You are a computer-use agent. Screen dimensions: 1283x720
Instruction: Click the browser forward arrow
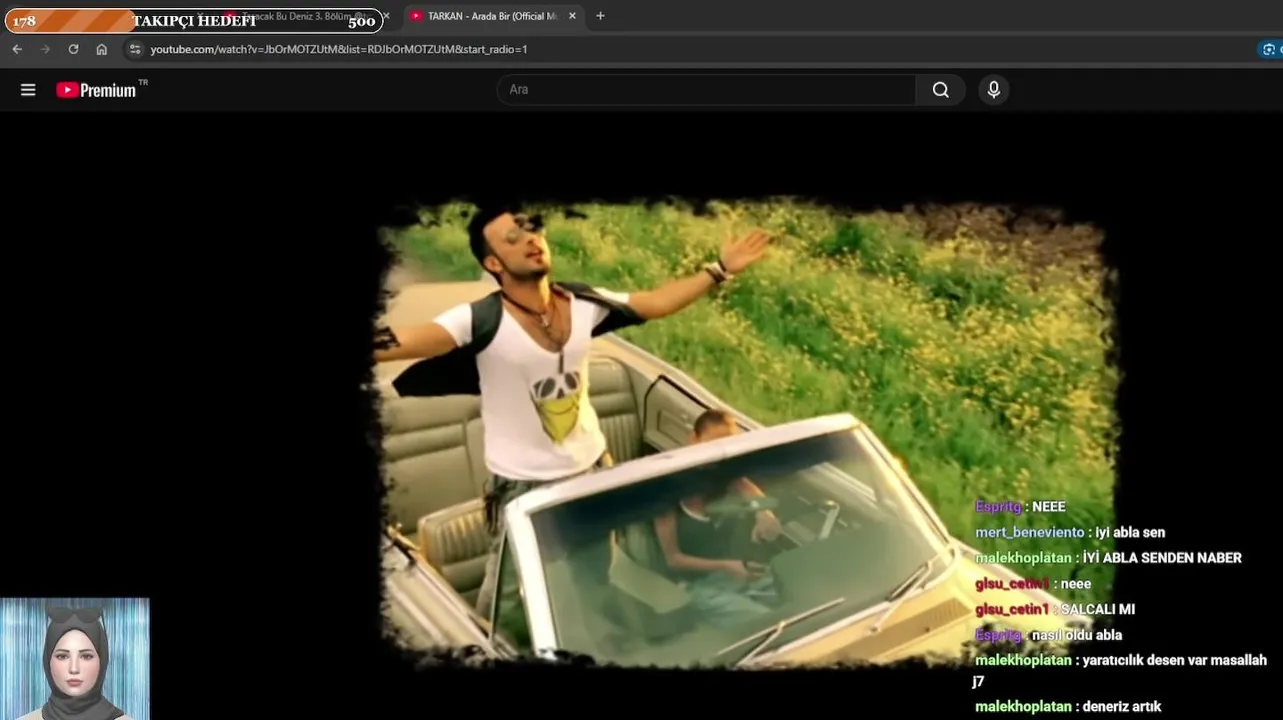click(x=45, y=49)
